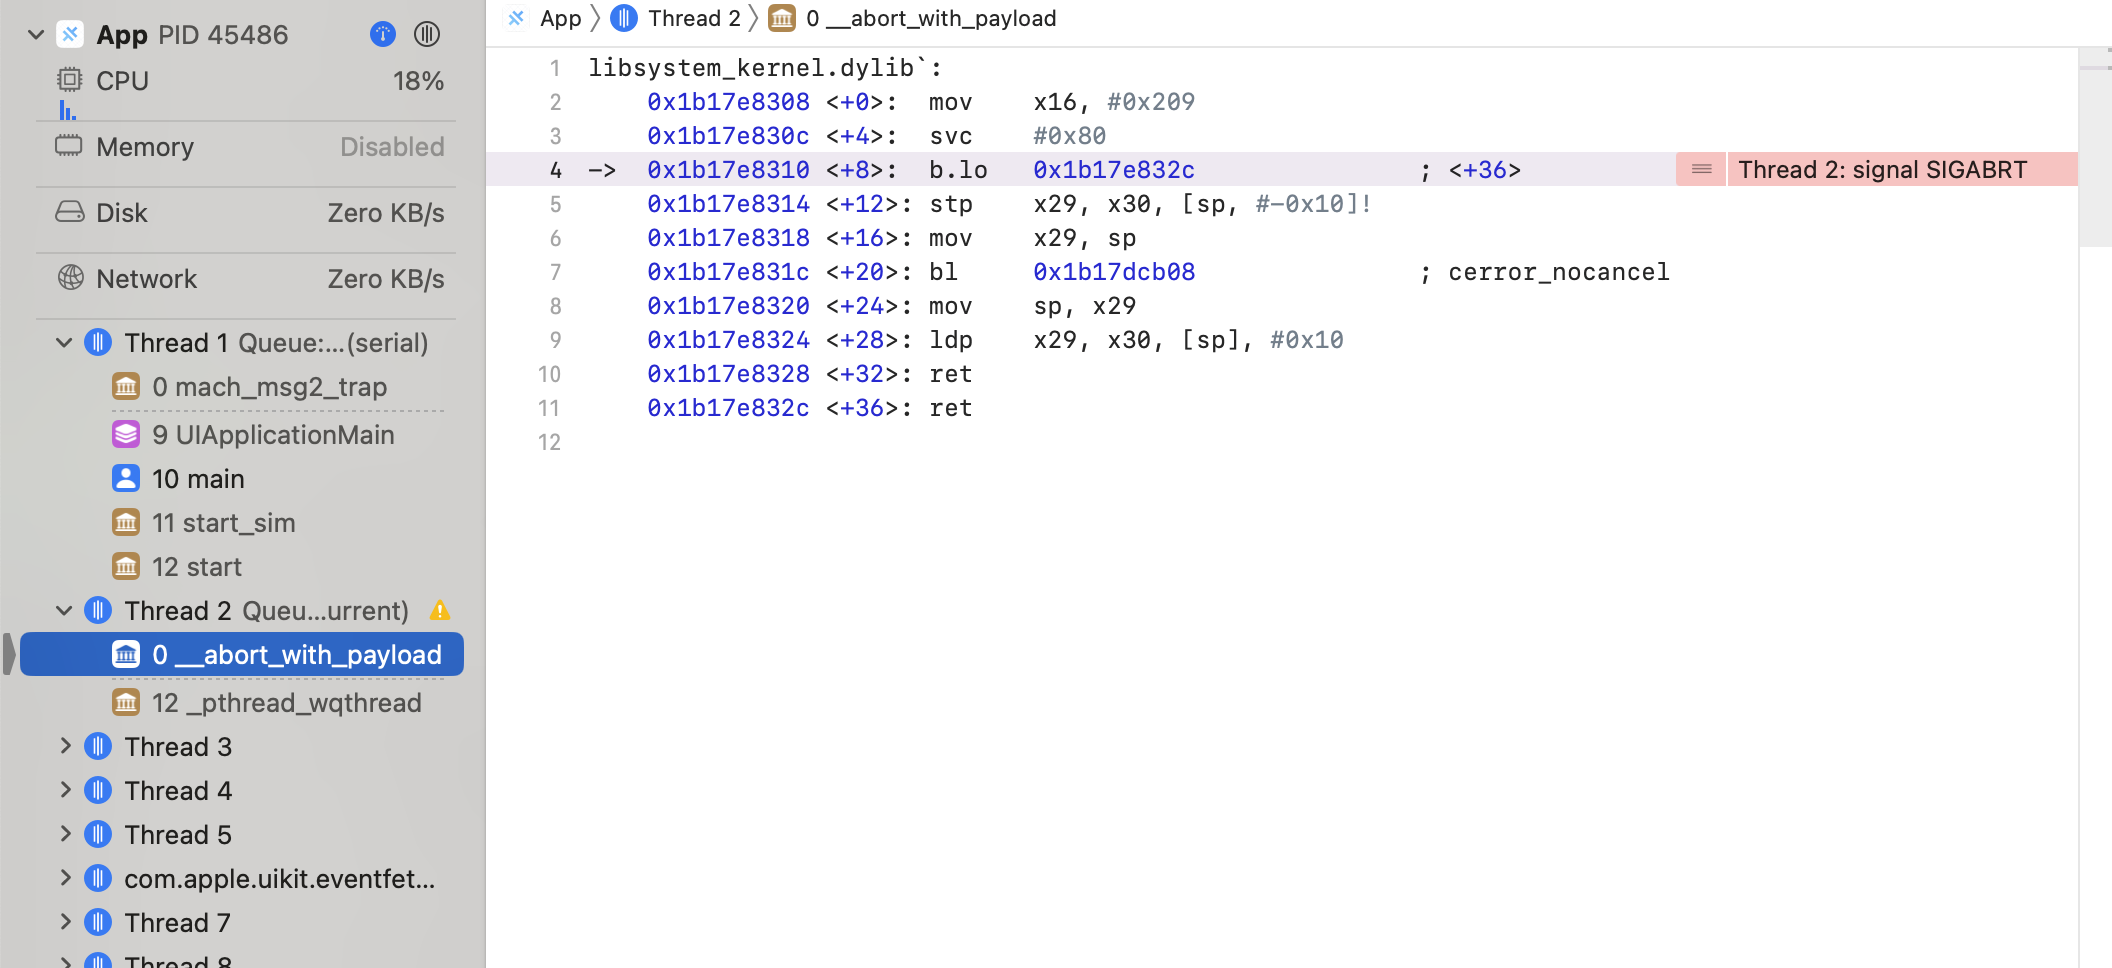Click Thread 4 icon
The width and height of the screenshot is (2112, 968).
tap(98, 791)
